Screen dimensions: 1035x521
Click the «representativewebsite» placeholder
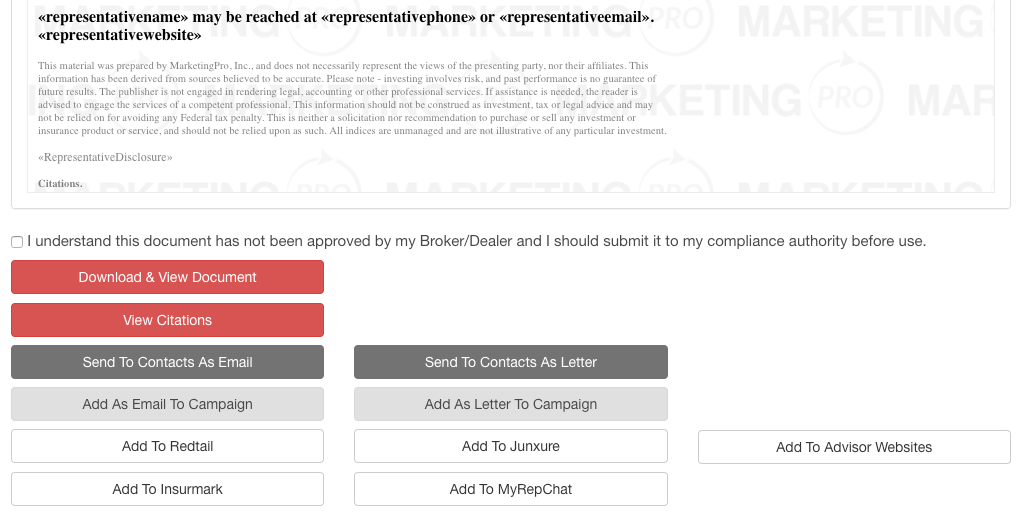[x=119, y=36]
